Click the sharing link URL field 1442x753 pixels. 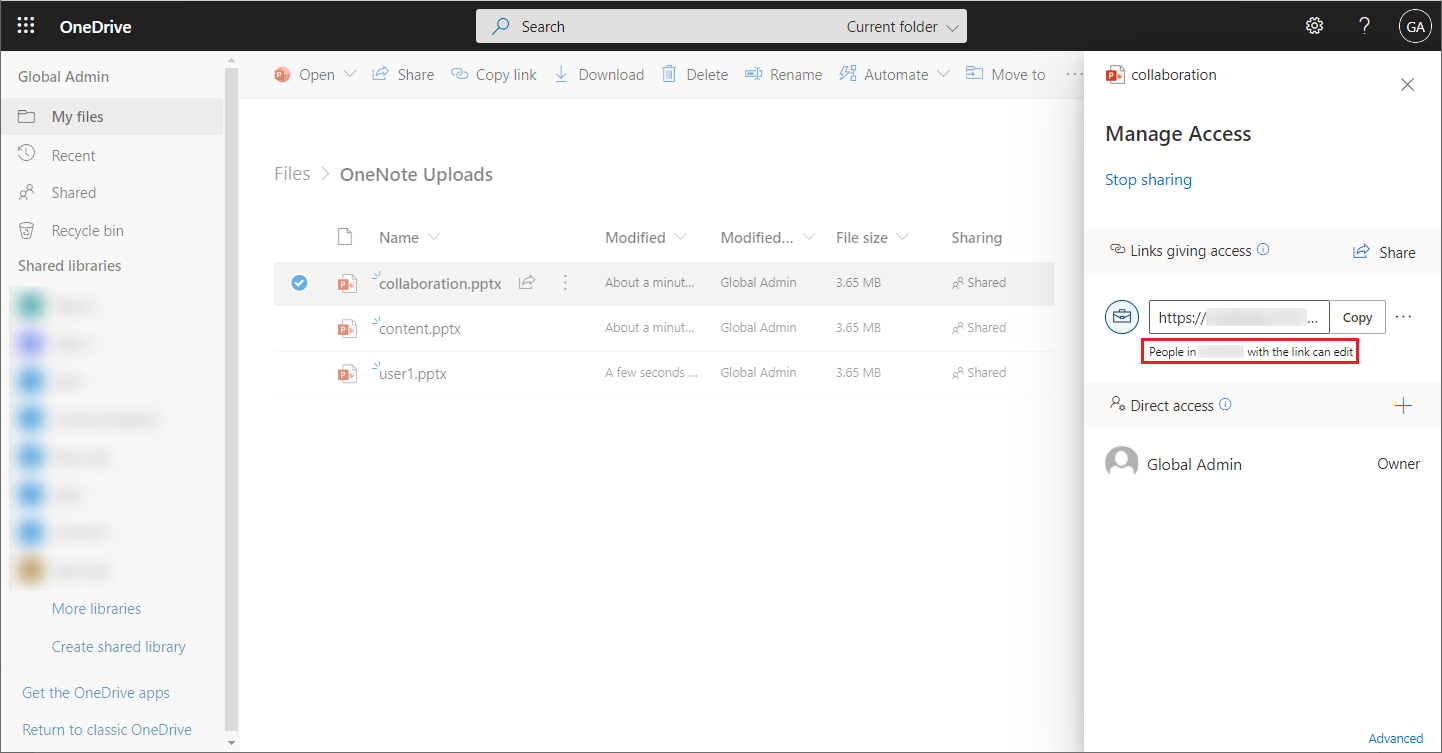(1239, 317)
